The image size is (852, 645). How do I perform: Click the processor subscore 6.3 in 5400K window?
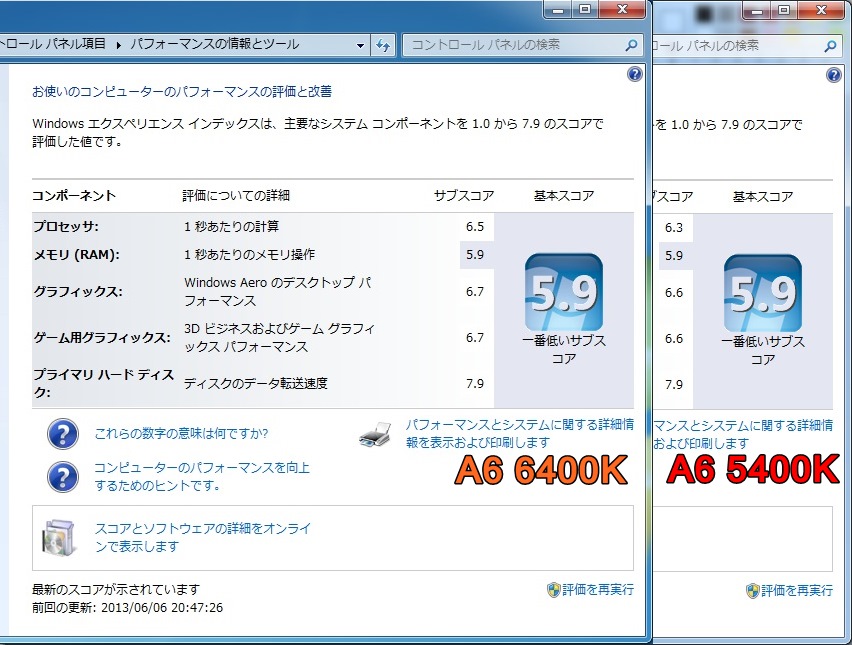point(674,228)
